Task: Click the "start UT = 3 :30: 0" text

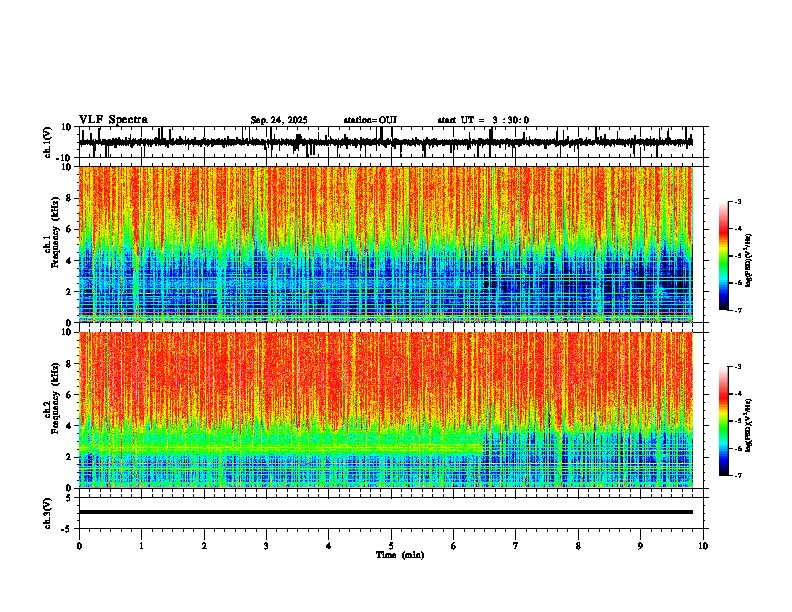Action: pos(483,120)
